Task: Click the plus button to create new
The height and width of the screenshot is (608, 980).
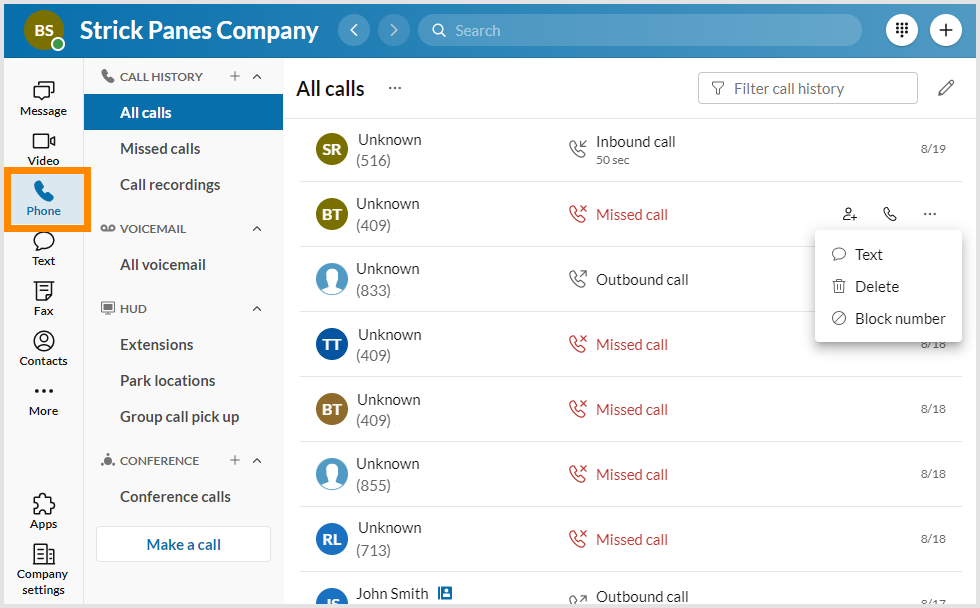Action: [945, 30]
